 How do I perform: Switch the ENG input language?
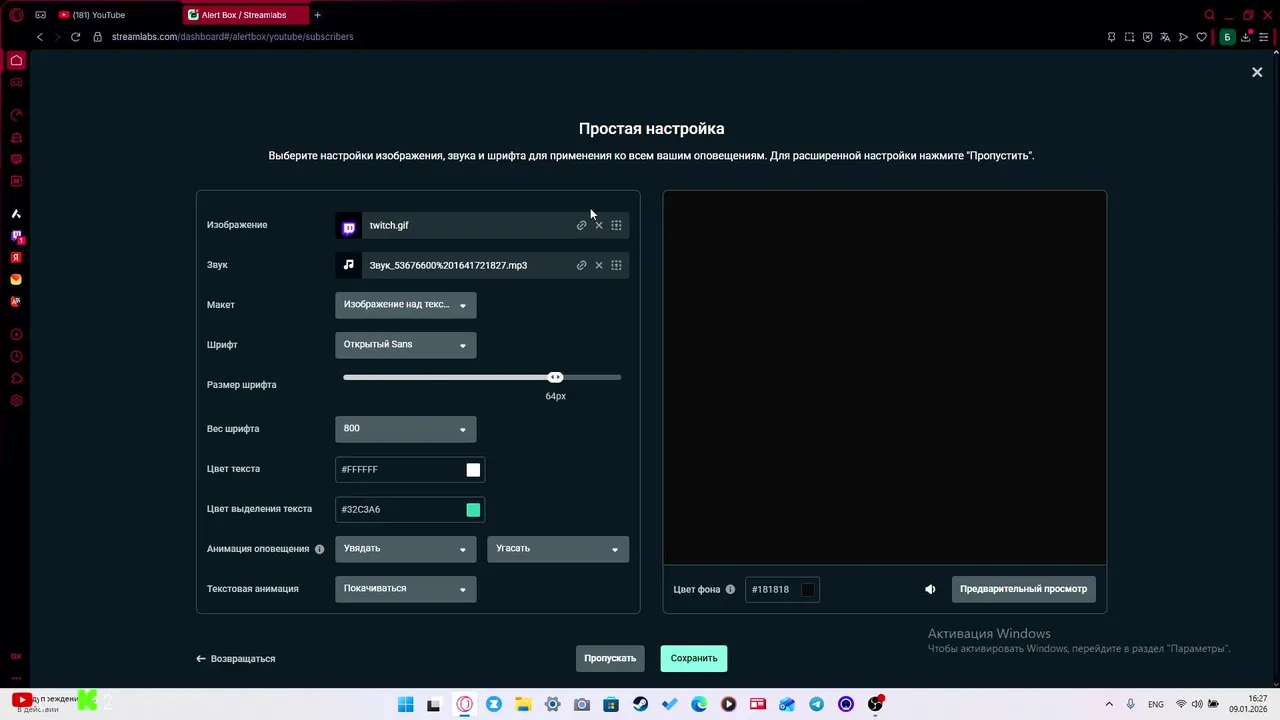click(1156, 704)
